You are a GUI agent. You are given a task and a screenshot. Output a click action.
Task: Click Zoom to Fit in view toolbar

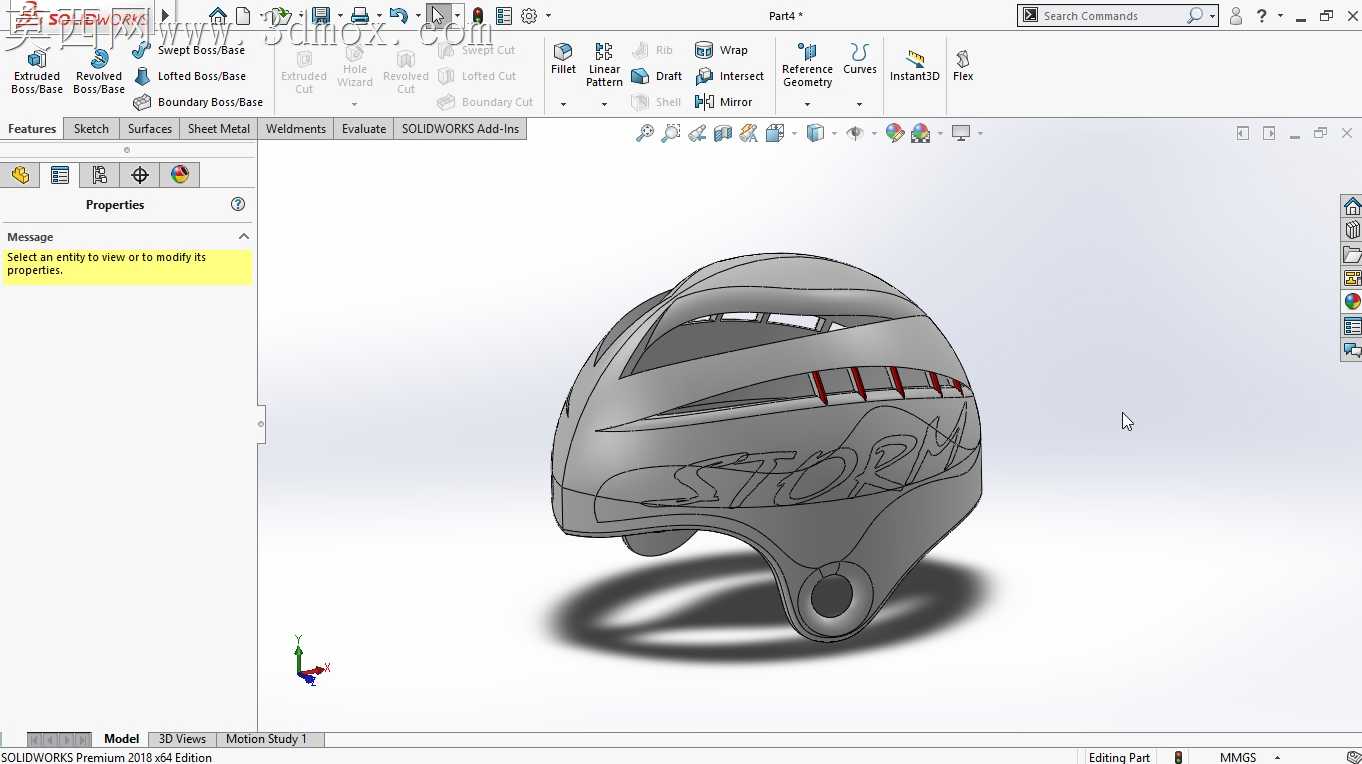[x=645, y=133]
